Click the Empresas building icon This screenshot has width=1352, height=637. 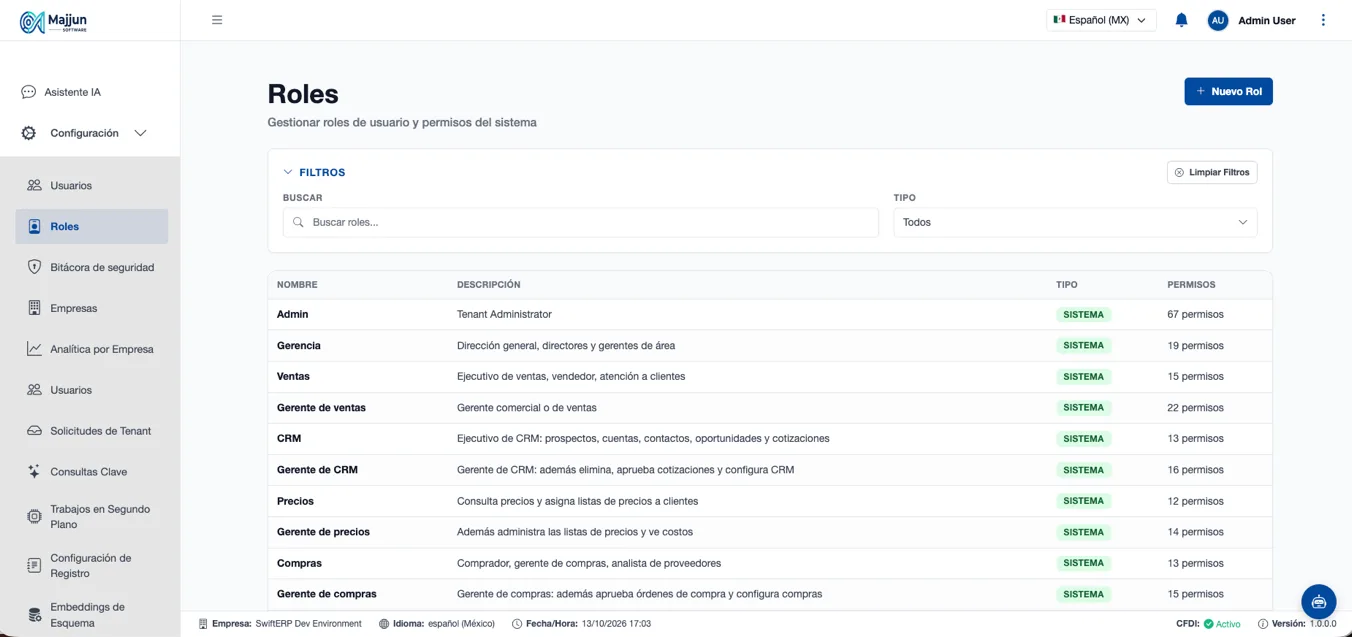34,308
